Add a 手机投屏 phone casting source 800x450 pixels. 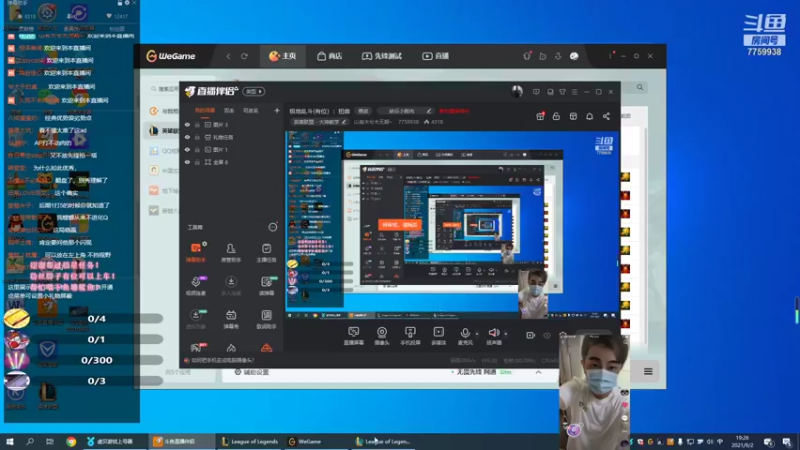tap(410, 336)
